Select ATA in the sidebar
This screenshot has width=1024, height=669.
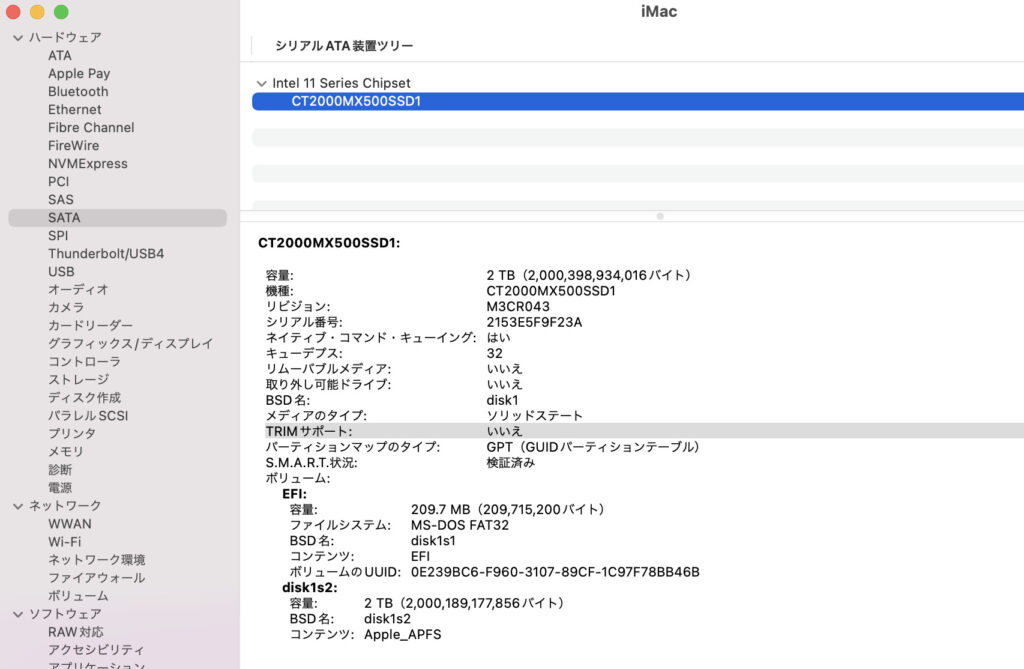(60, 56)
